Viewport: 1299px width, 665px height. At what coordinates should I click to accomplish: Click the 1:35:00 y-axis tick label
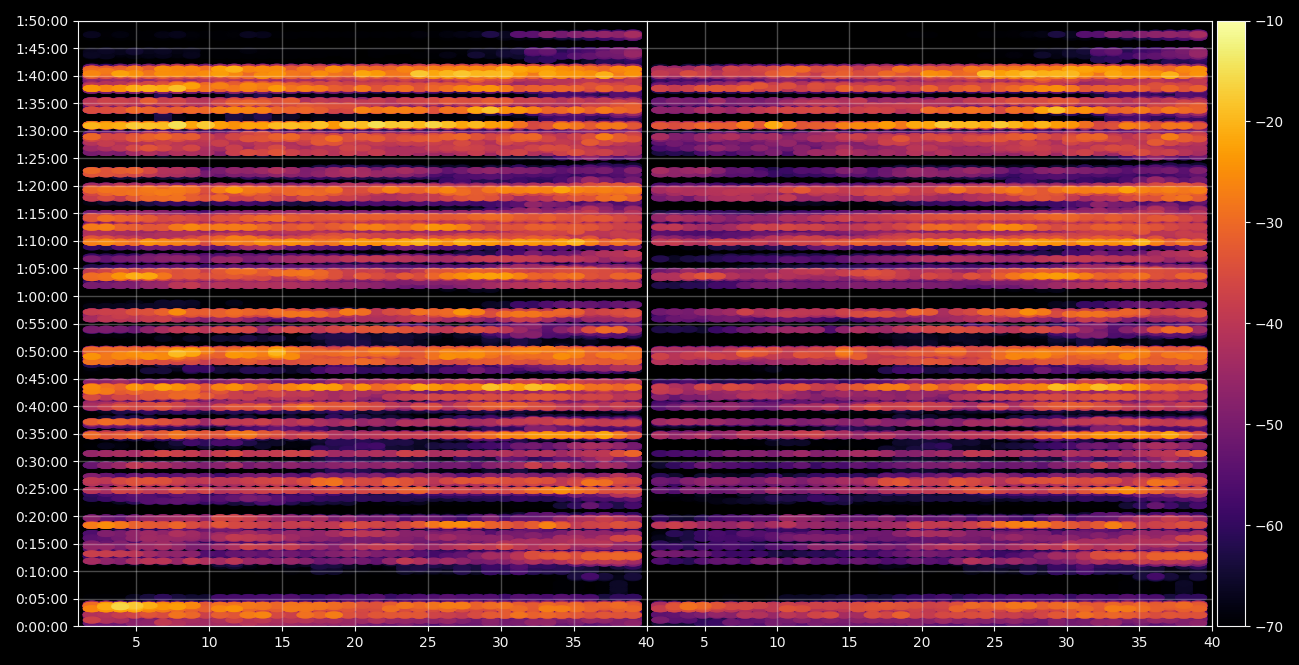tap(42, 104)
